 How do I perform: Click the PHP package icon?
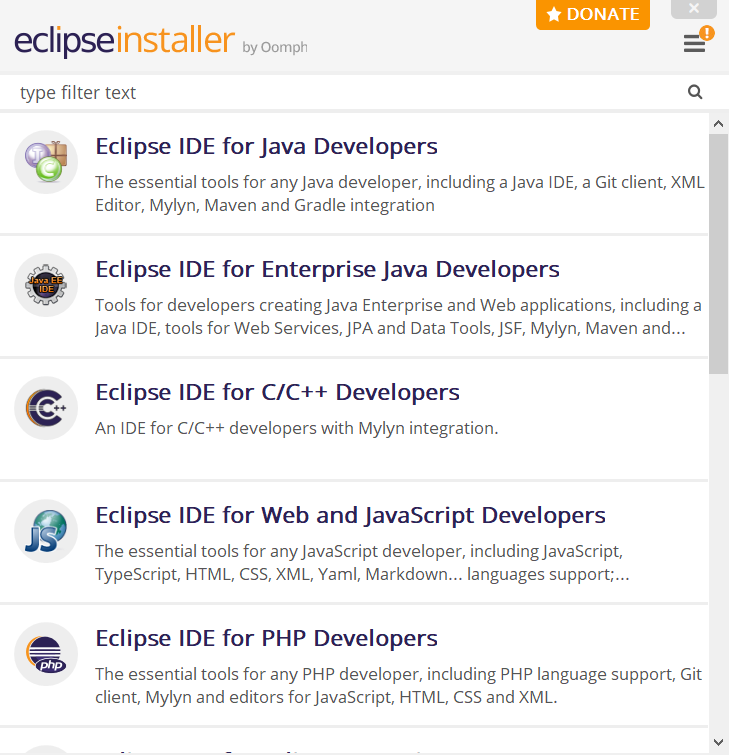pyautogui.click(x=46, y=654)
